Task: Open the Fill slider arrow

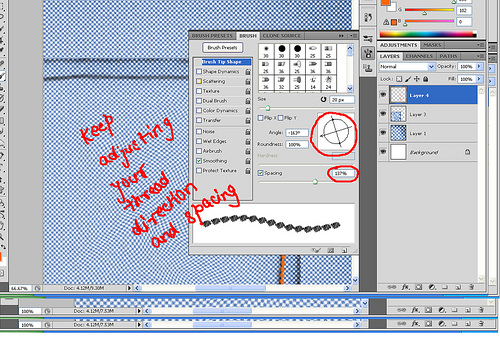Action: 479,79
